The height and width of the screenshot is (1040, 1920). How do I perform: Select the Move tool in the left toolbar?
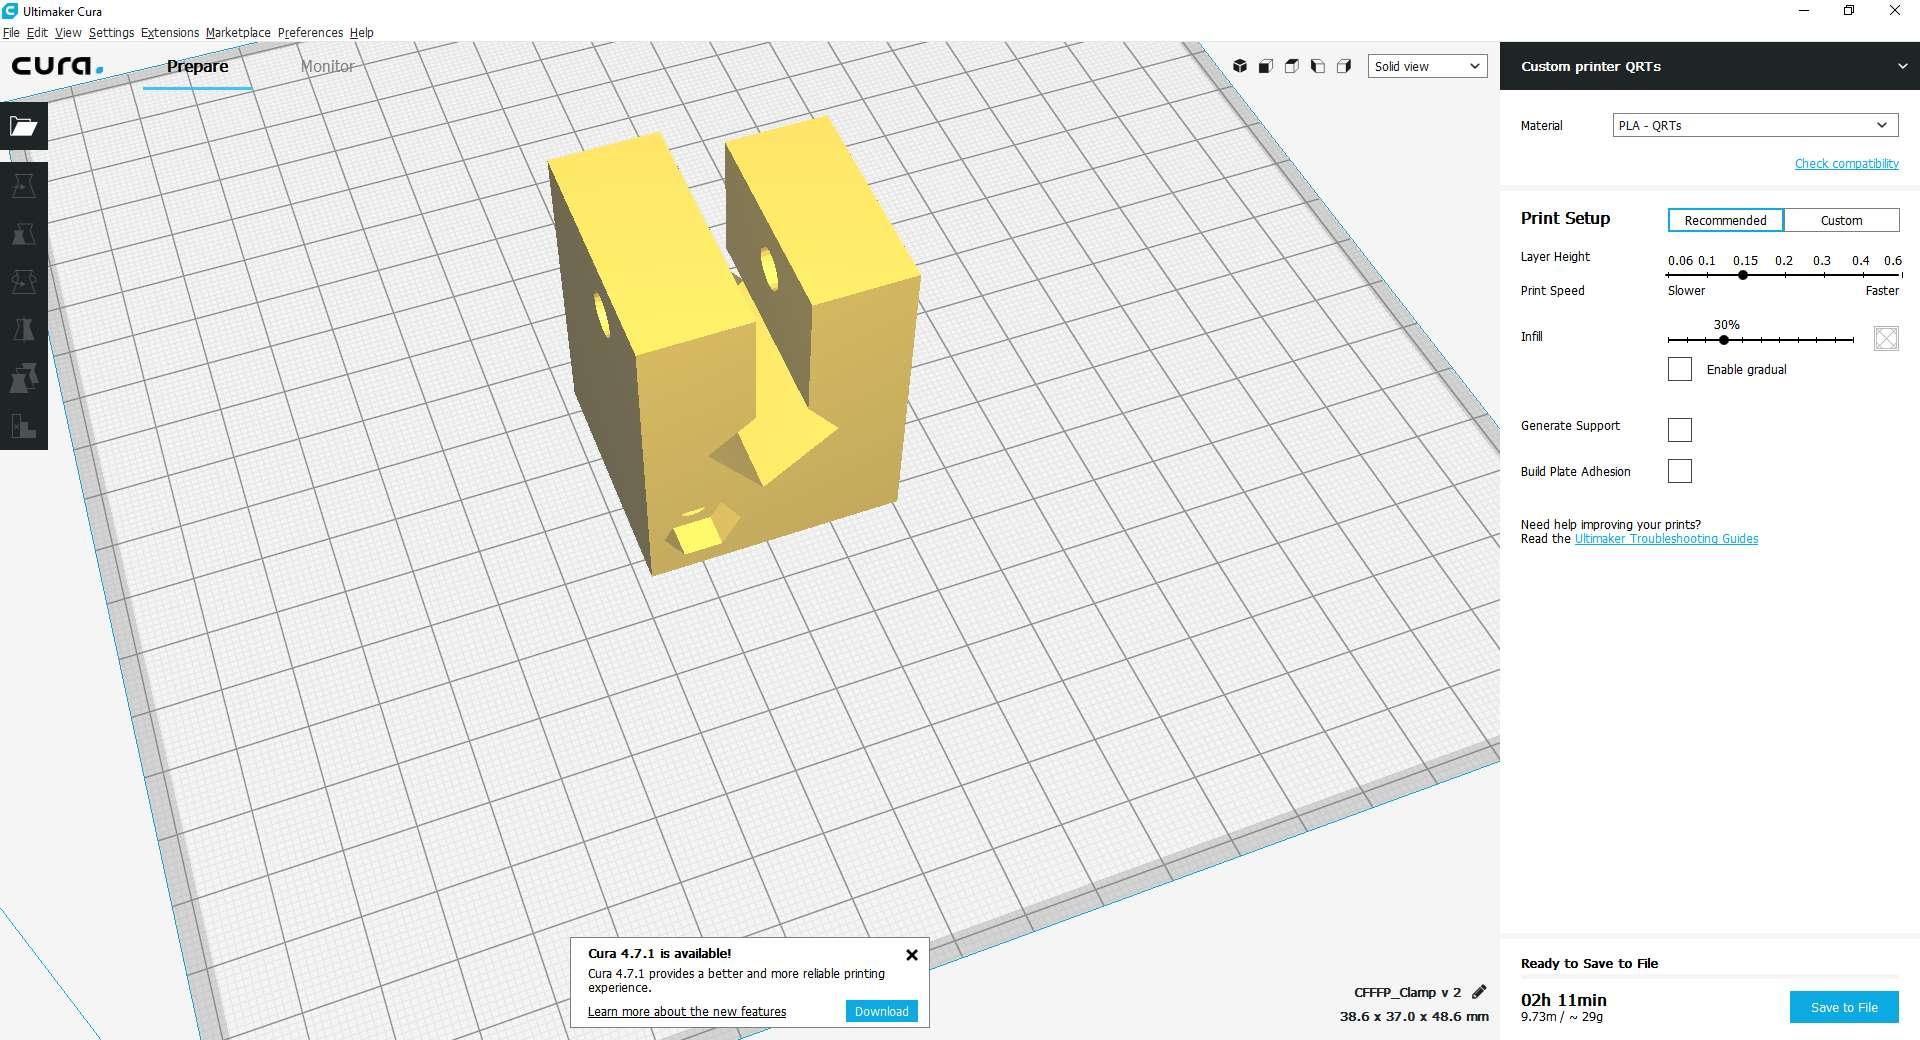coord(24,186)
